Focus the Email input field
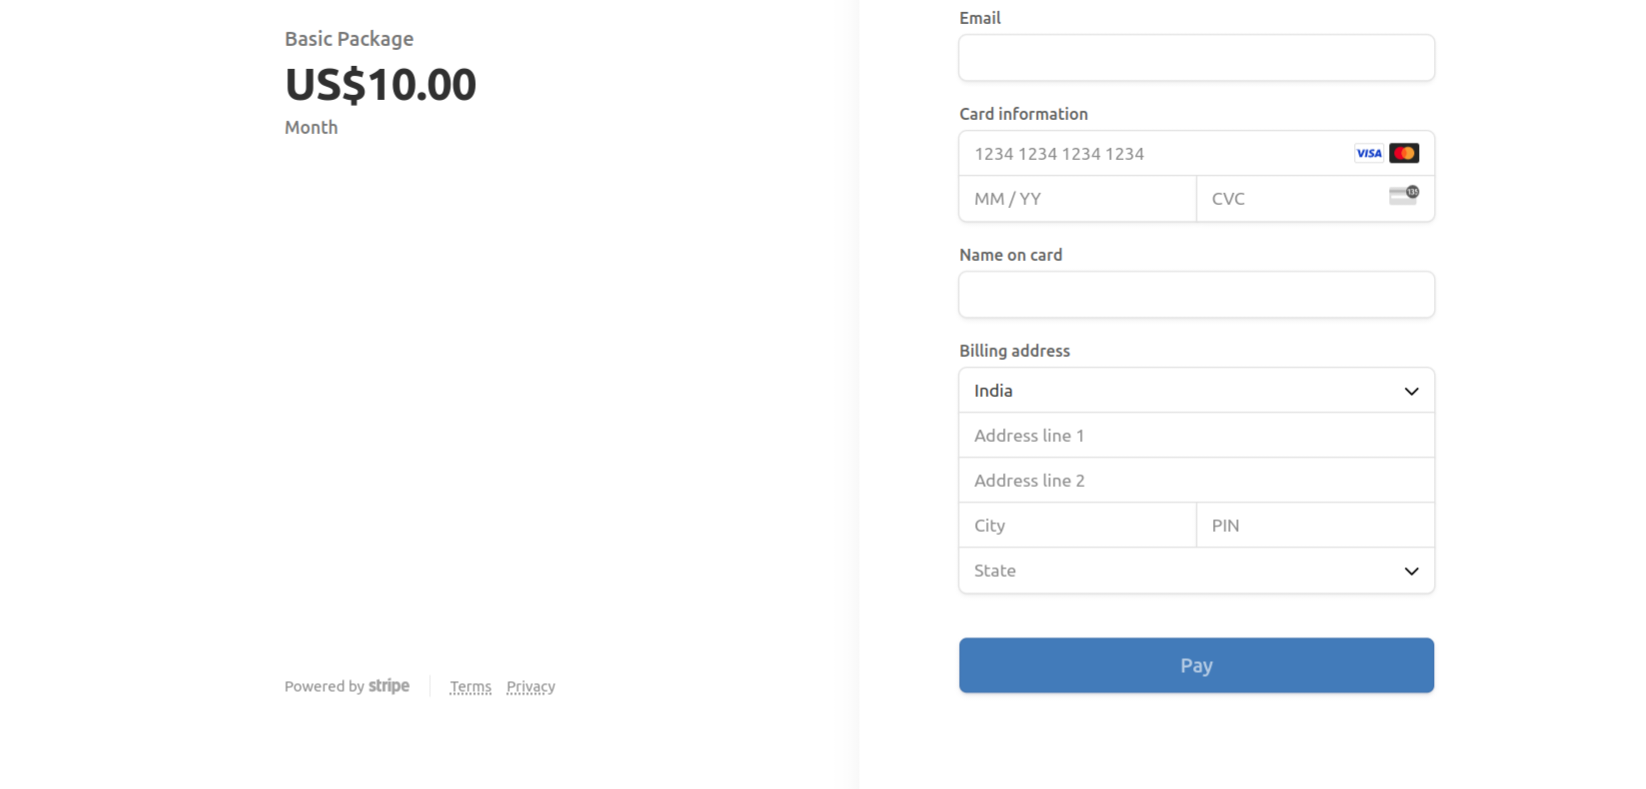The image size is (1646, 789). [x=1196, y=58]
